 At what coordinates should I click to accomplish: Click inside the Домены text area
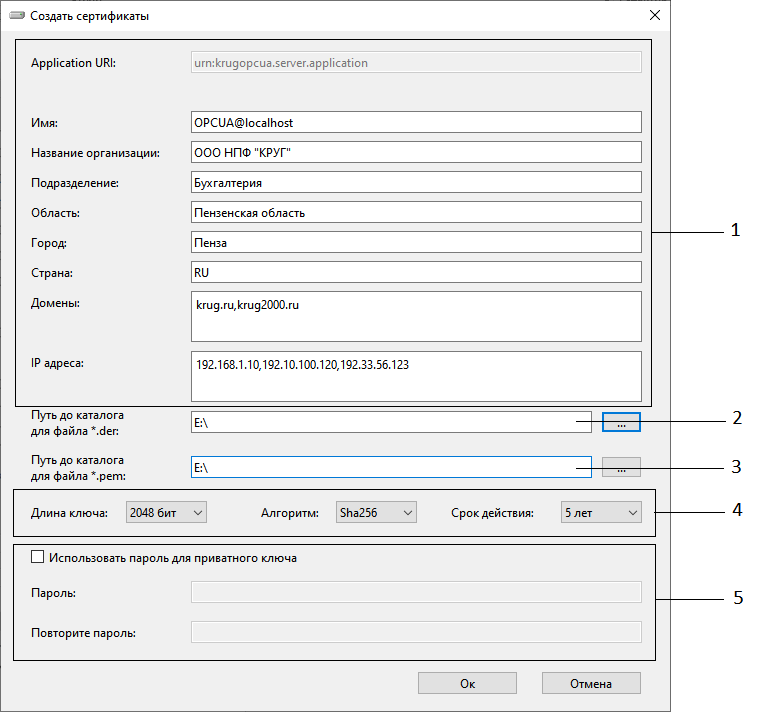click(x=414, y=317)
